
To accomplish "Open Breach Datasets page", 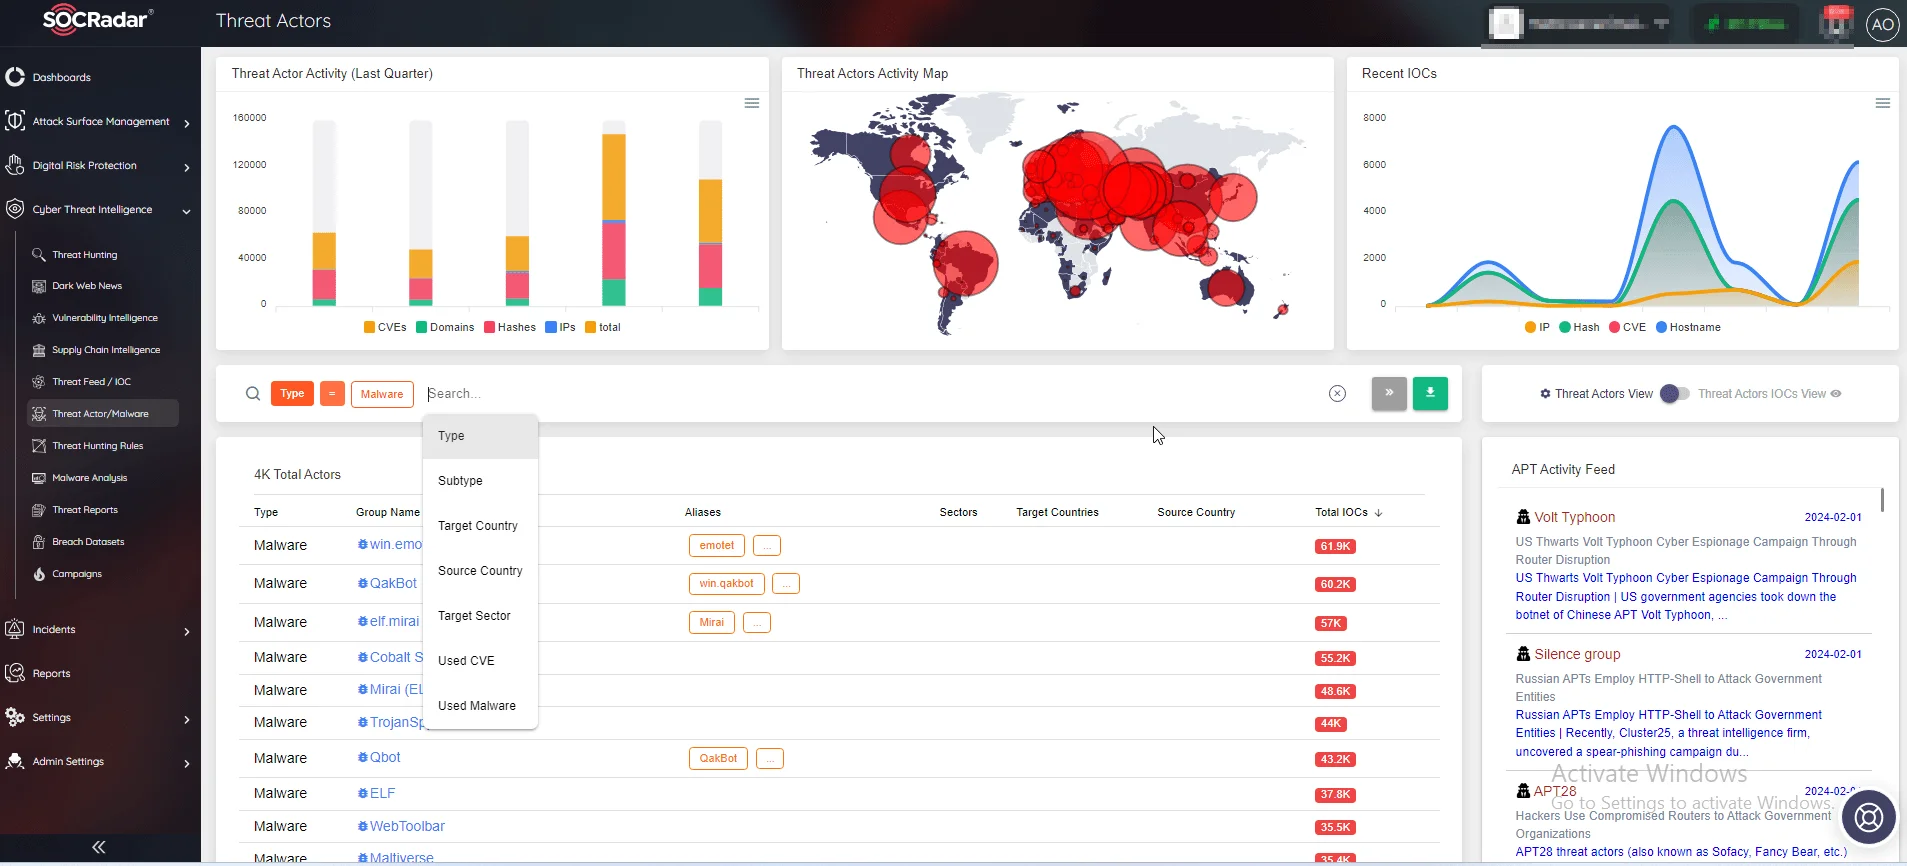I will pos(88,542).
